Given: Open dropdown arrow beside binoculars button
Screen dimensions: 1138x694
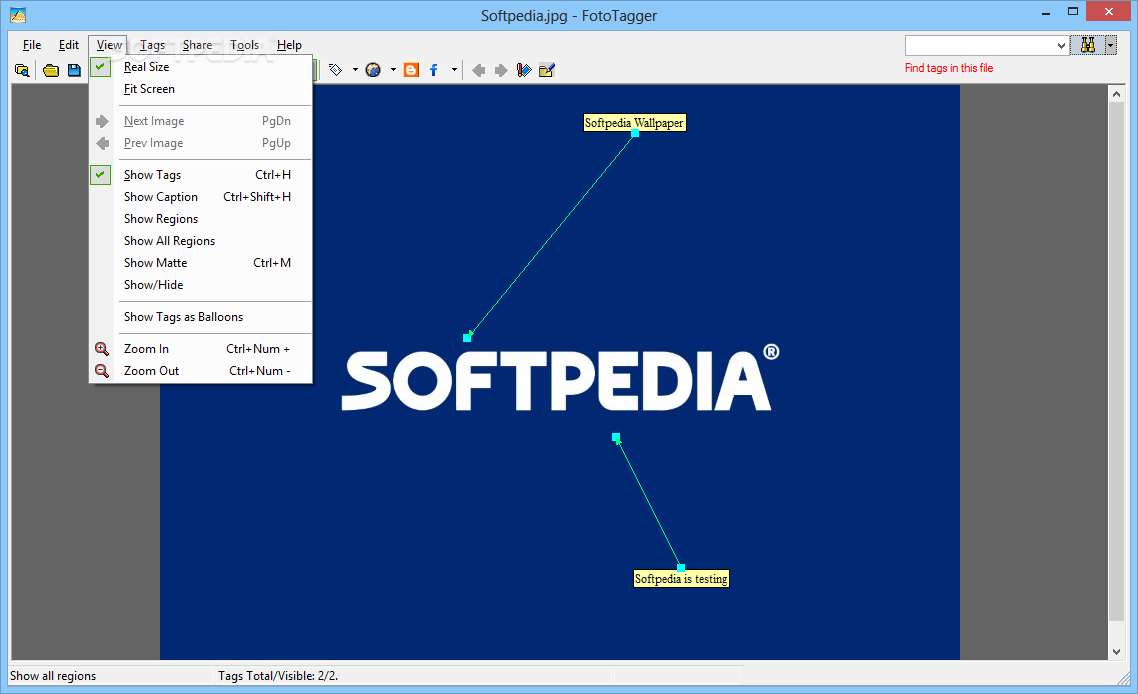Looking at the screenshot, I should point(1110,45).
